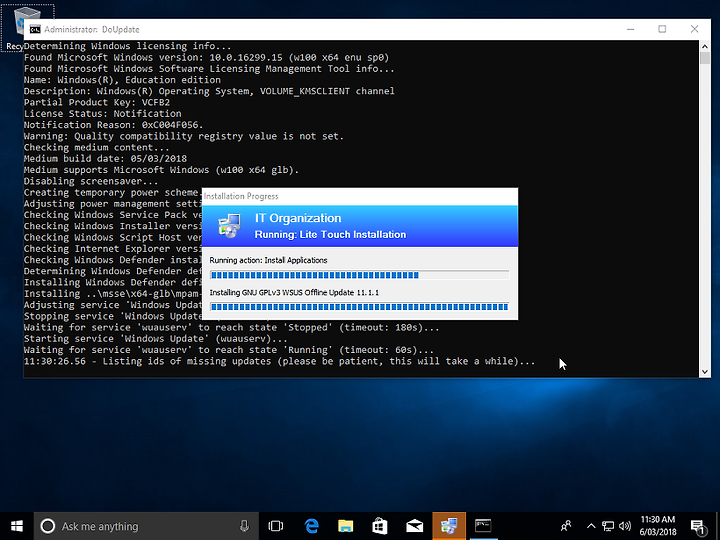
Task: Click the 'License Status: Notification' line
Action: (x=102, y=113)
